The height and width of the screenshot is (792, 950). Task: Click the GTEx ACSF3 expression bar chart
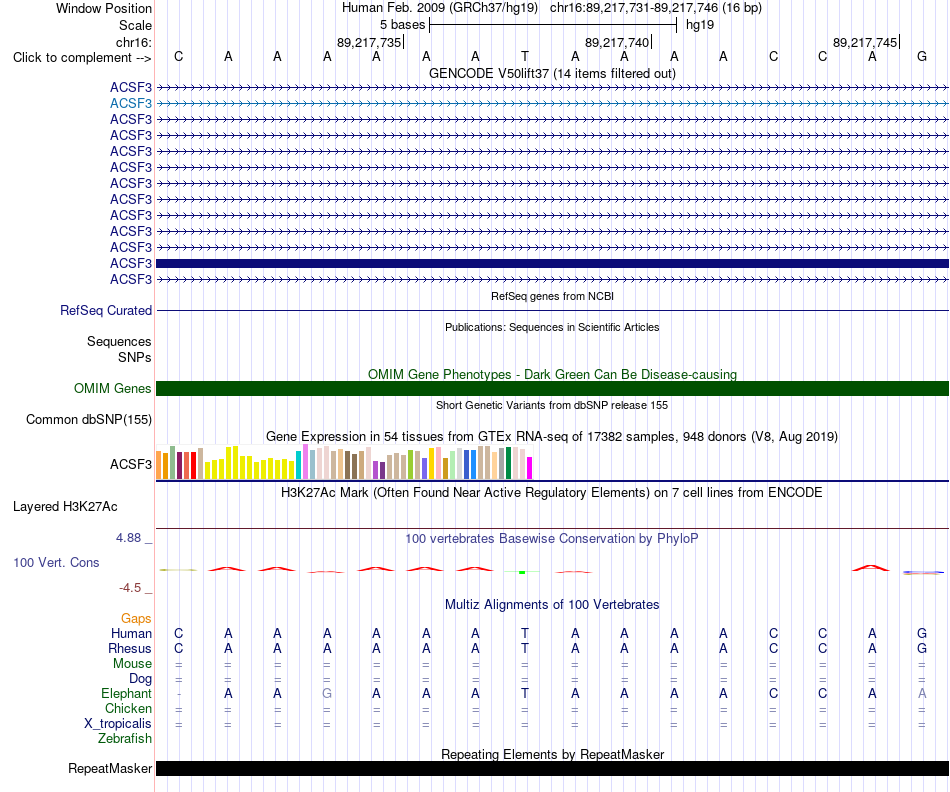click(x=344, y=463)
